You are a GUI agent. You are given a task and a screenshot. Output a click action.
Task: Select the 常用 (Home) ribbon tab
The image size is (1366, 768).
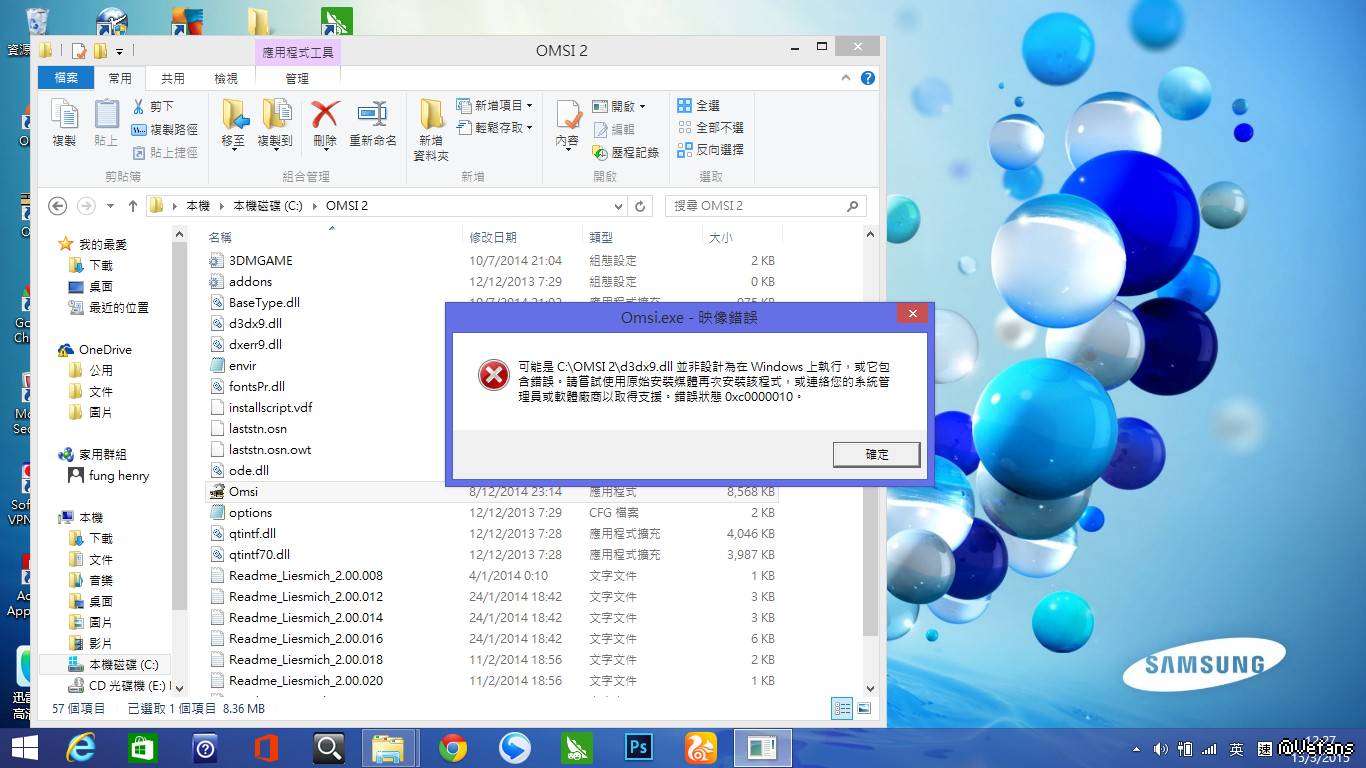tap(120, 78)
